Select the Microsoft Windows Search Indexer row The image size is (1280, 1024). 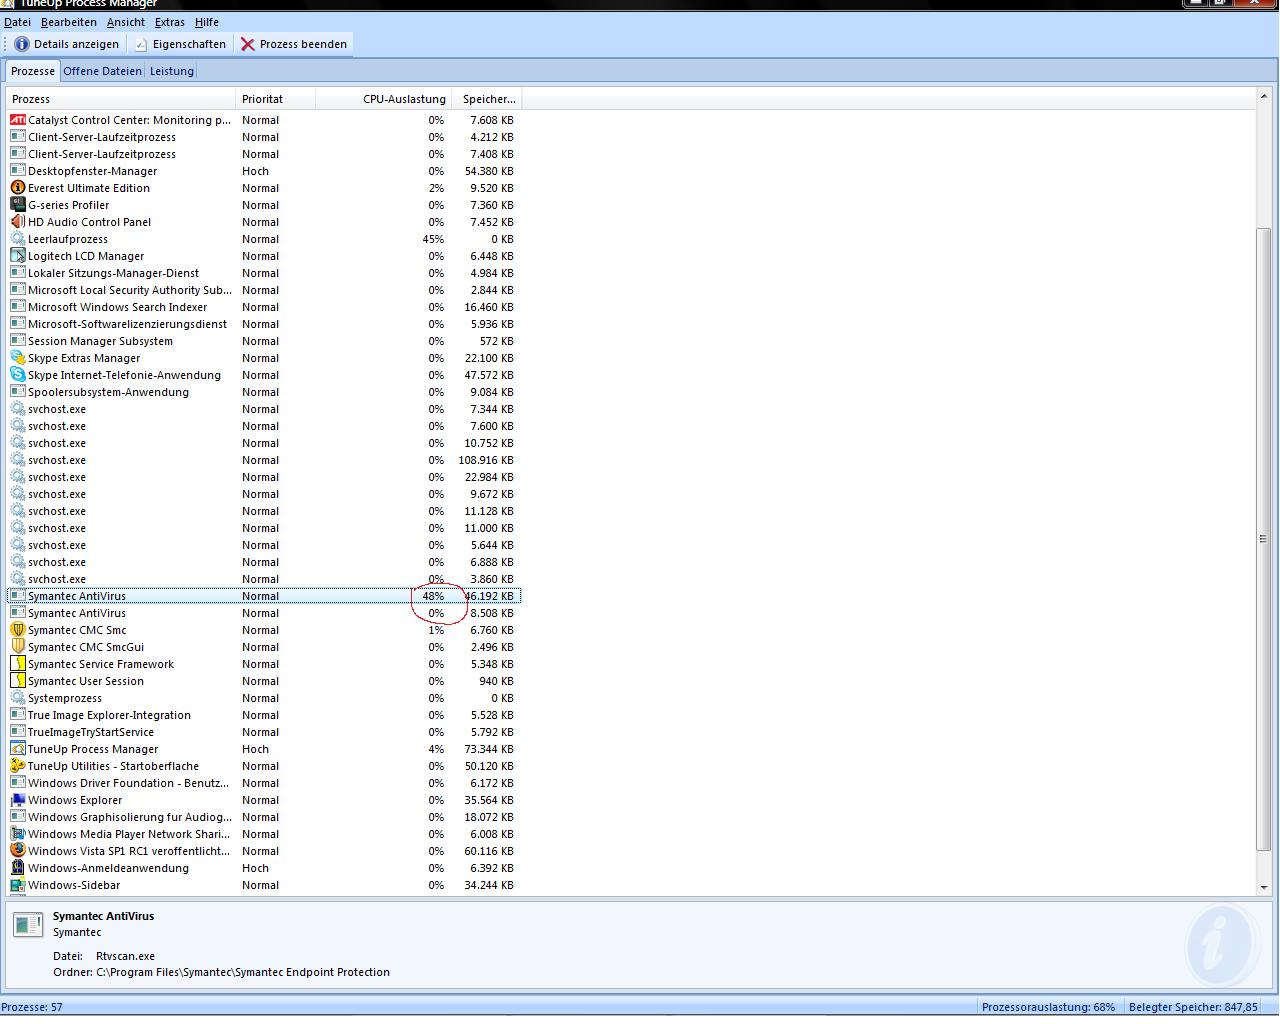[264, 307]
